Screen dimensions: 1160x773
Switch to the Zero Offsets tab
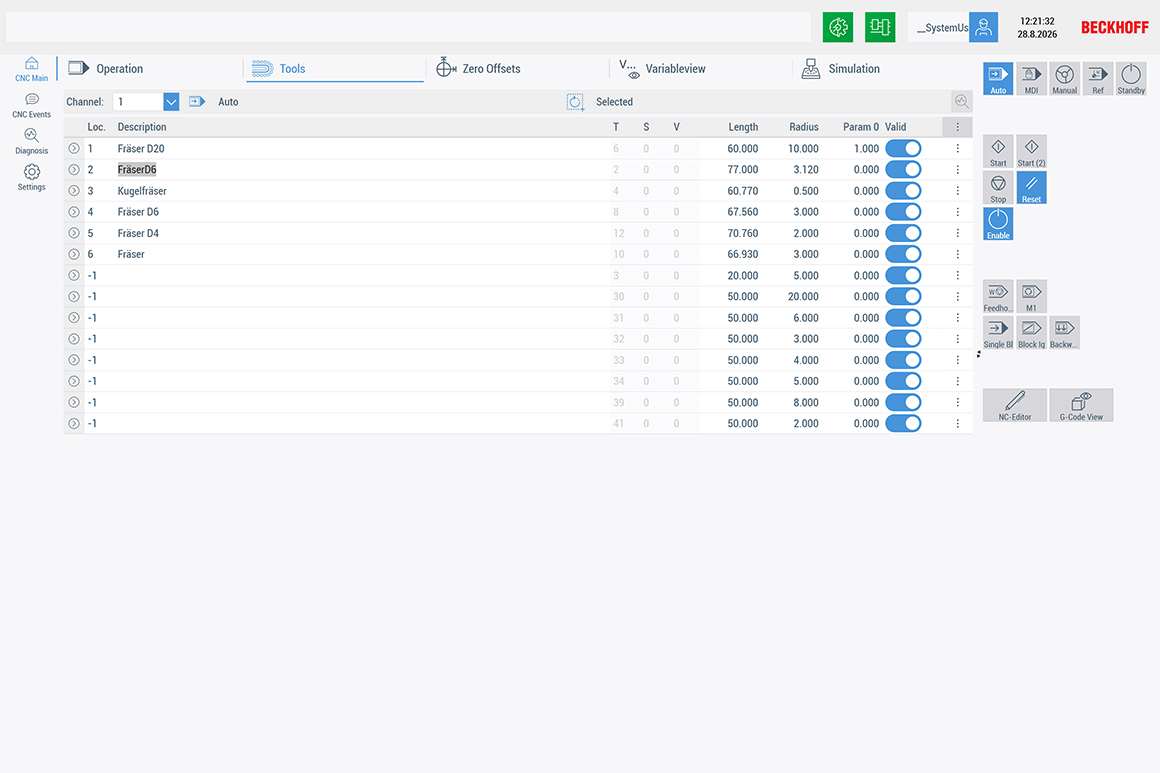(518, 69)
